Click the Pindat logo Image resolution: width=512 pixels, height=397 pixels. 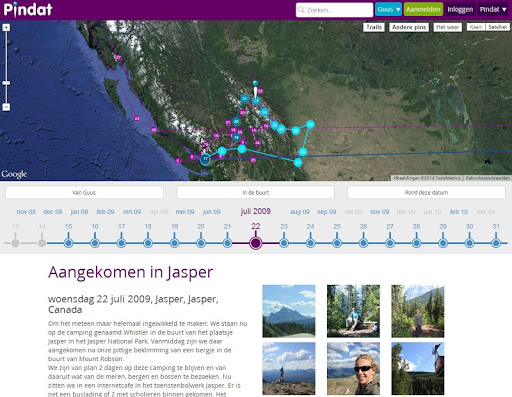[28, 9]
